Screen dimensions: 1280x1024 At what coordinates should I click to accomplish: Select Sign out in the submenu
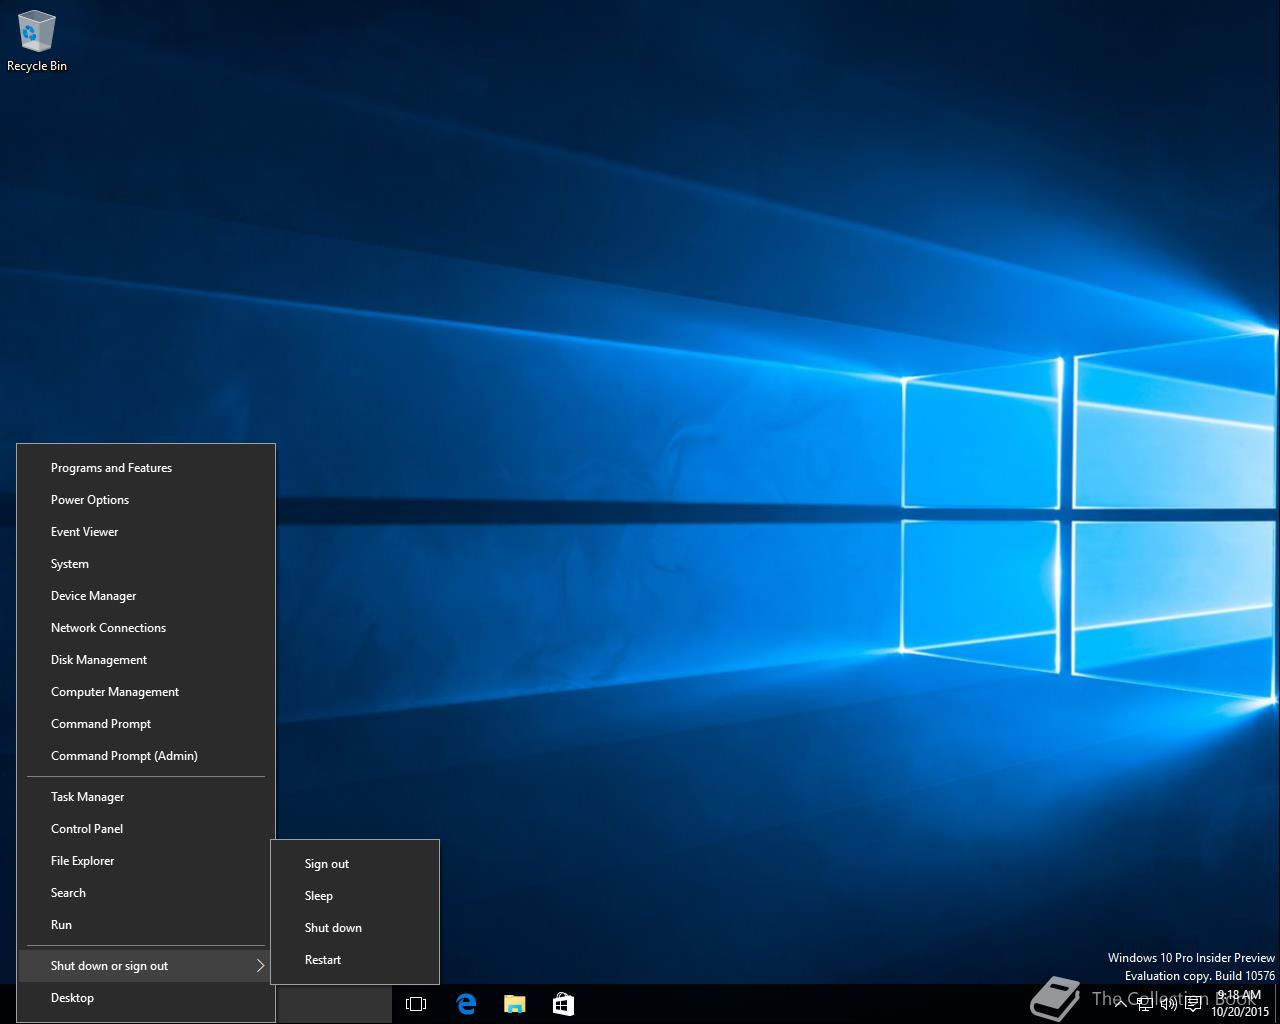[355, 864]
